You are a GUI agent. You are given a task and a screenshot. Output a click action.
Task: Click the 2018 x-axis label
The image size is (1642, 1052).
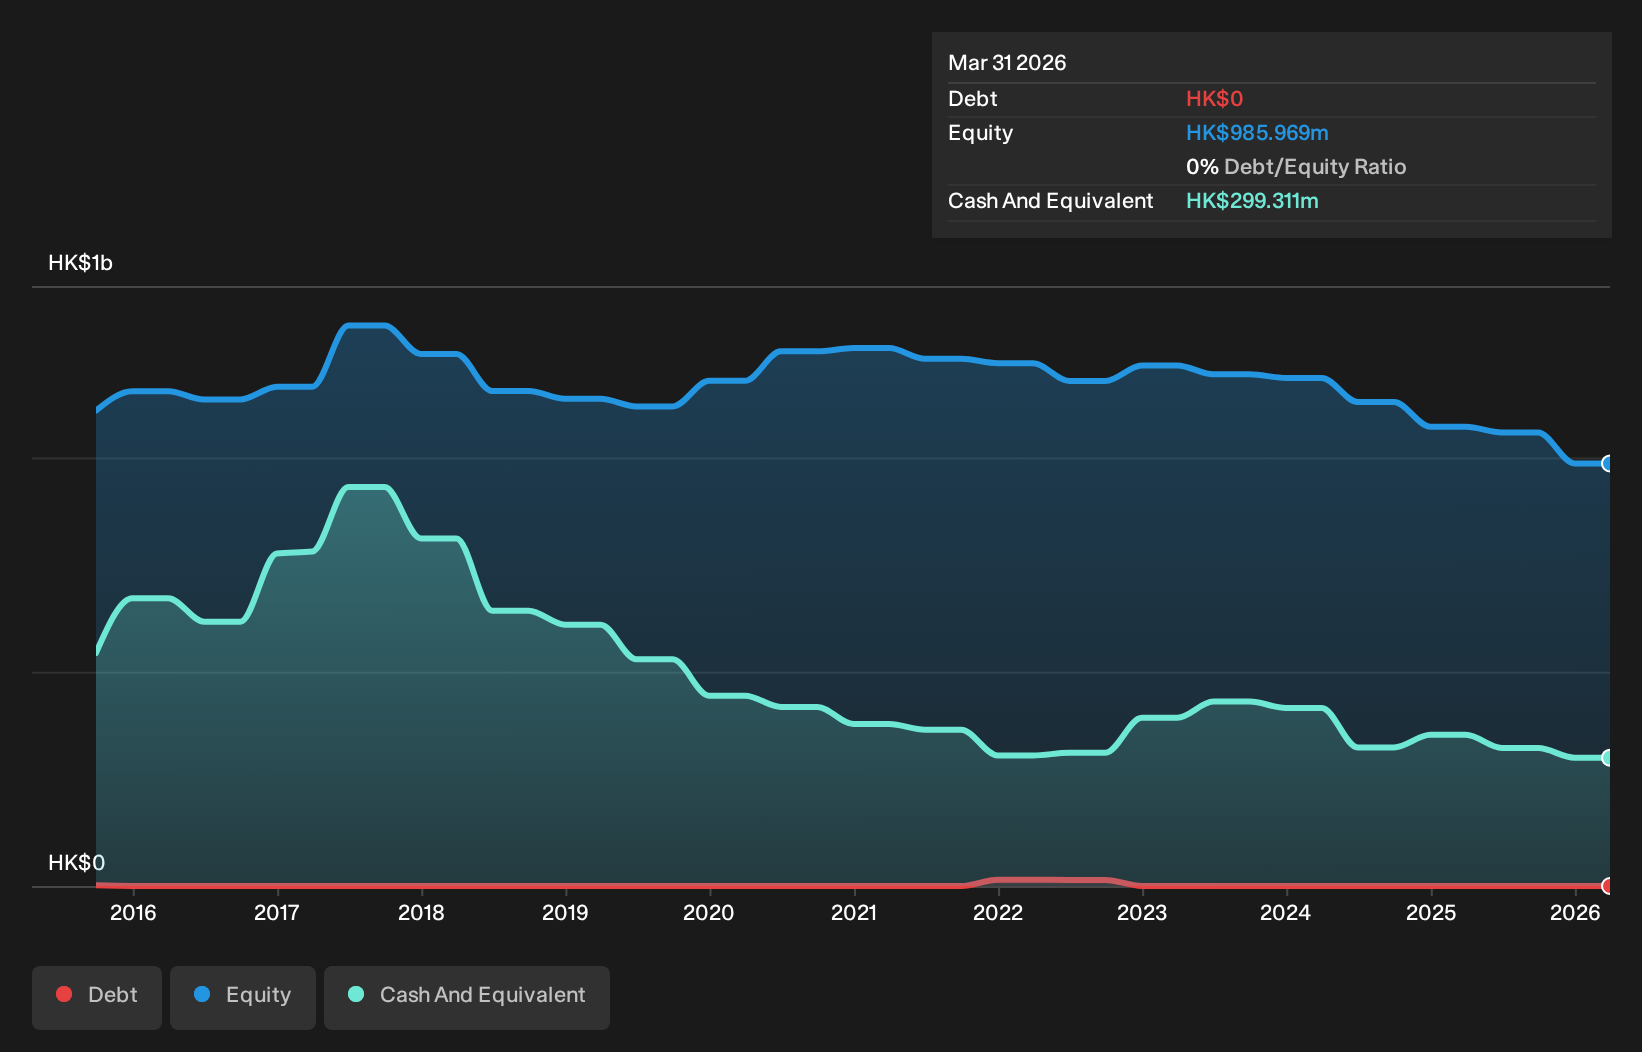(x=421, y=912)
